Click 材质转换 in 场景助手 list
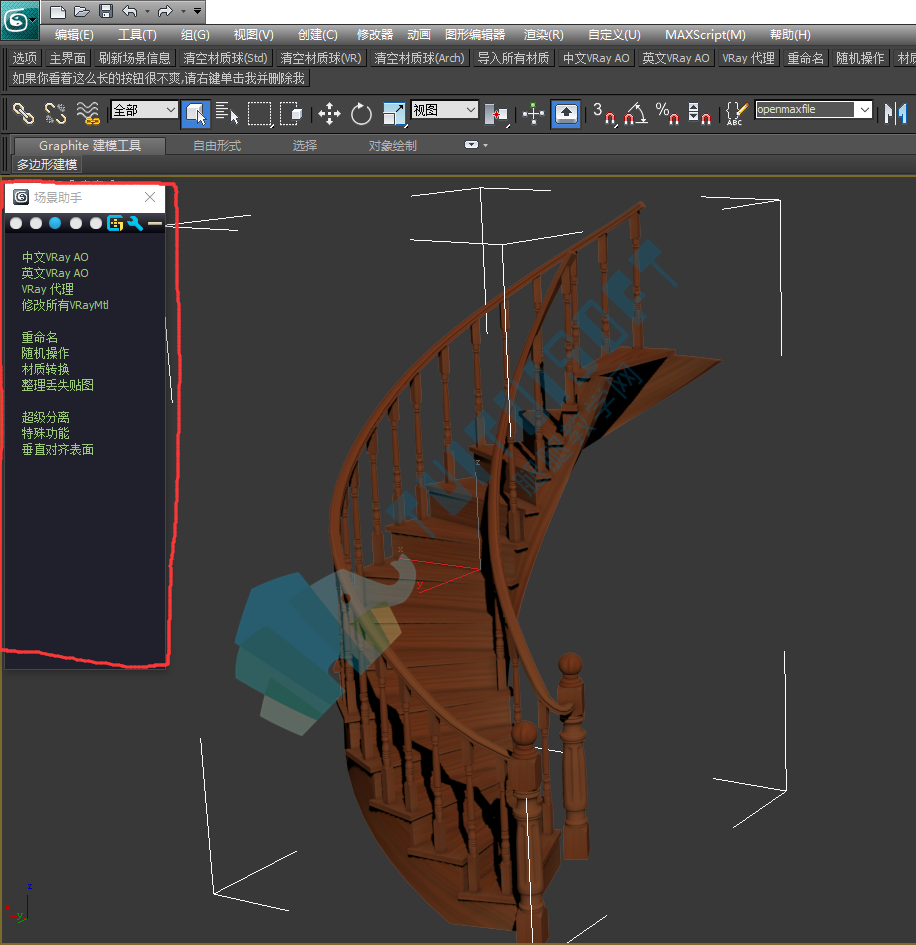 point(45,369)
